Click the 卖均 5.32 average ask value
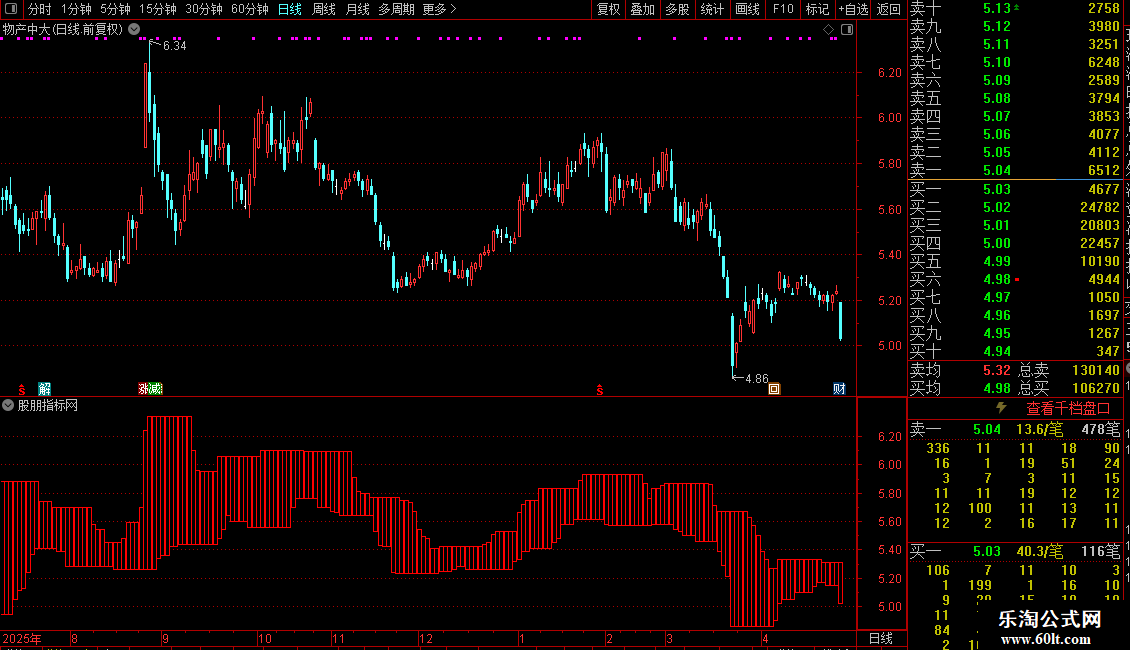This screenshot has width=1130, height=650. pos(997,370)
